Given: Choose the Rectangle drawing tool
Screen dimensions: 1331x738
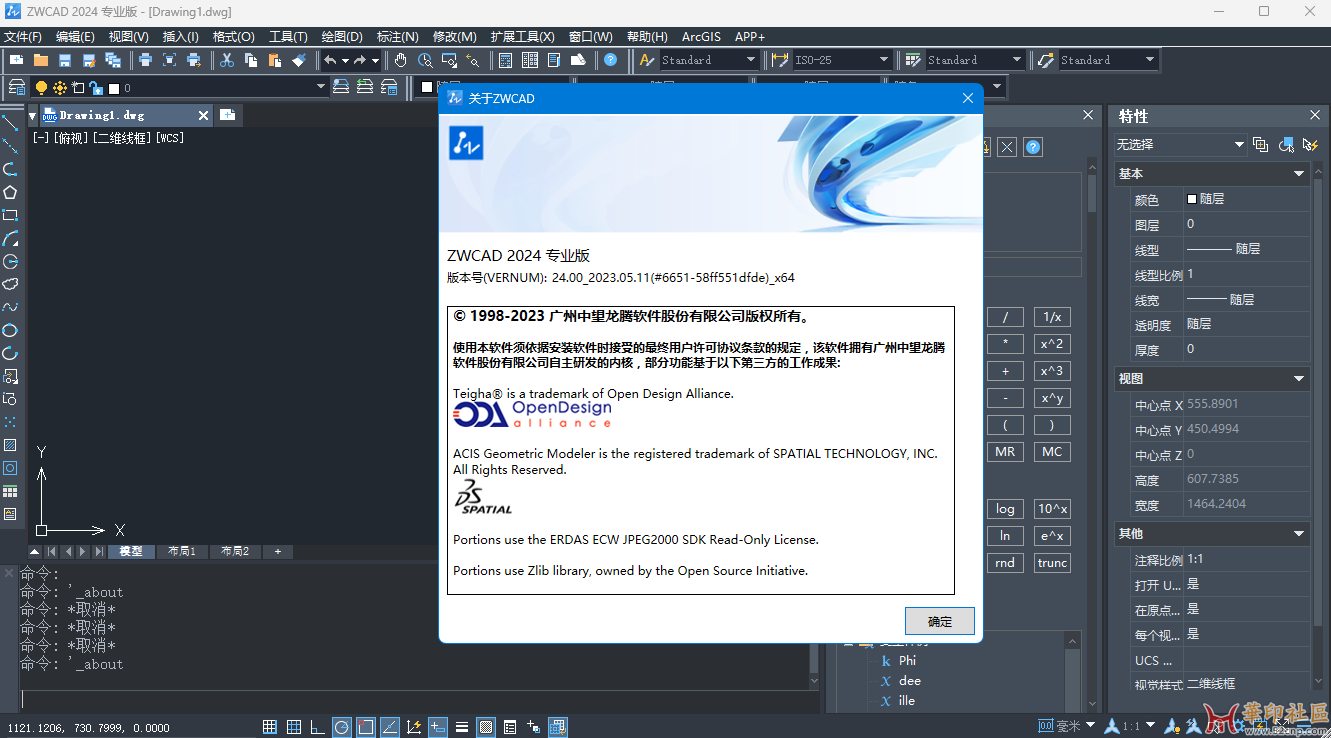Looking at the screenshot, I should [10, 215].
